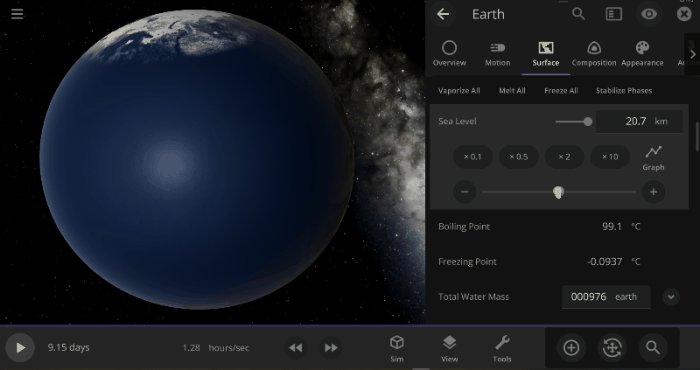Open the Sim menu

(396, 349)
